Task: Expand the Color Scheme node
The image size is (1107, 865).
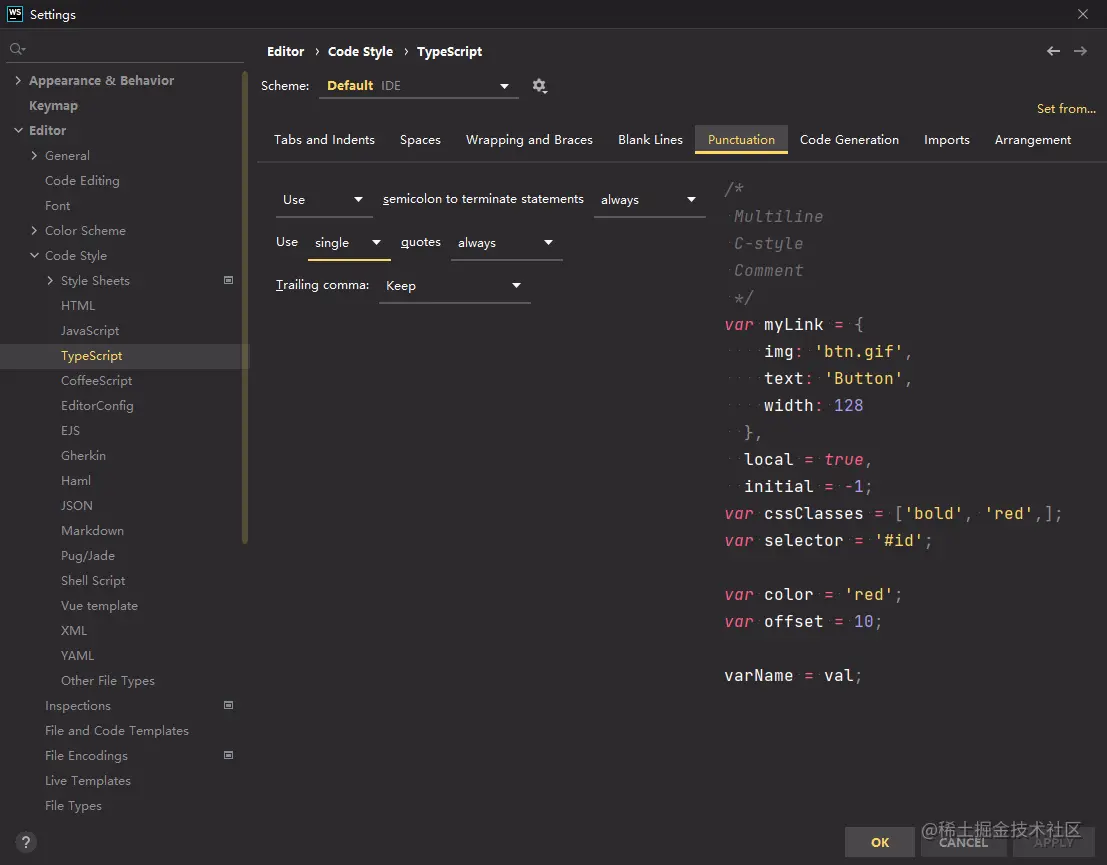Action: (x=34, y=230)
